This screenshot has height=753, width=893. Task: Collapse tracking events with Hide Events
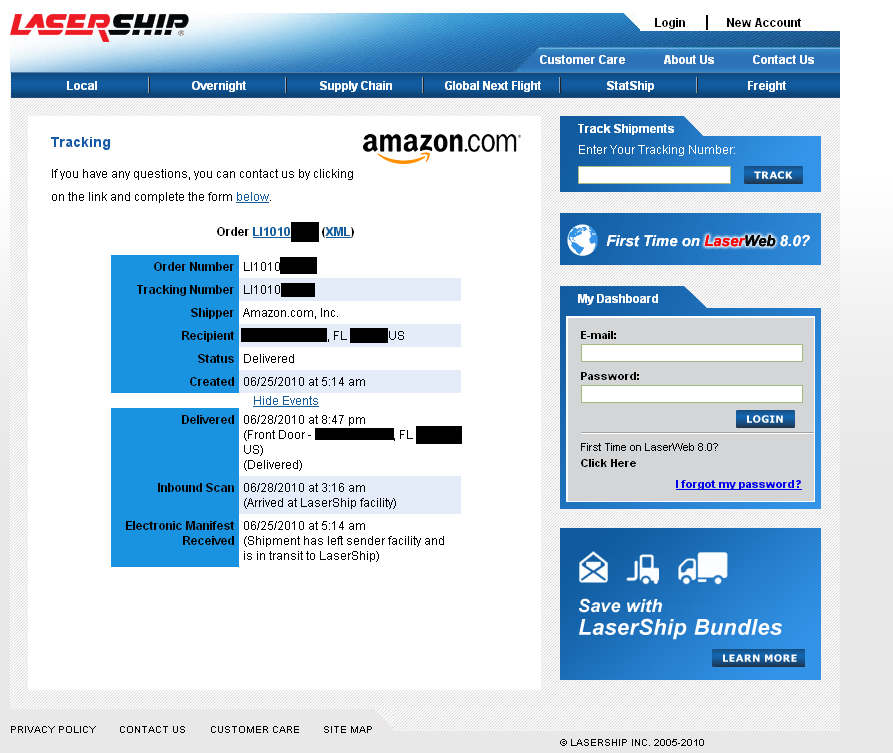tap(285, 401)
